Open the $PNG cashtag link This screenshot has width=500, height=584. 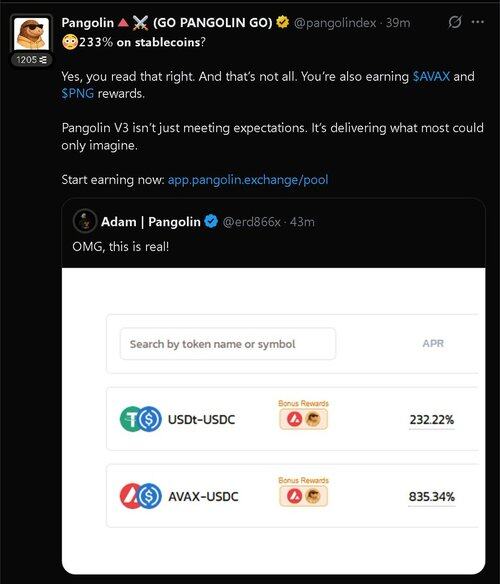tap(77, 93)
